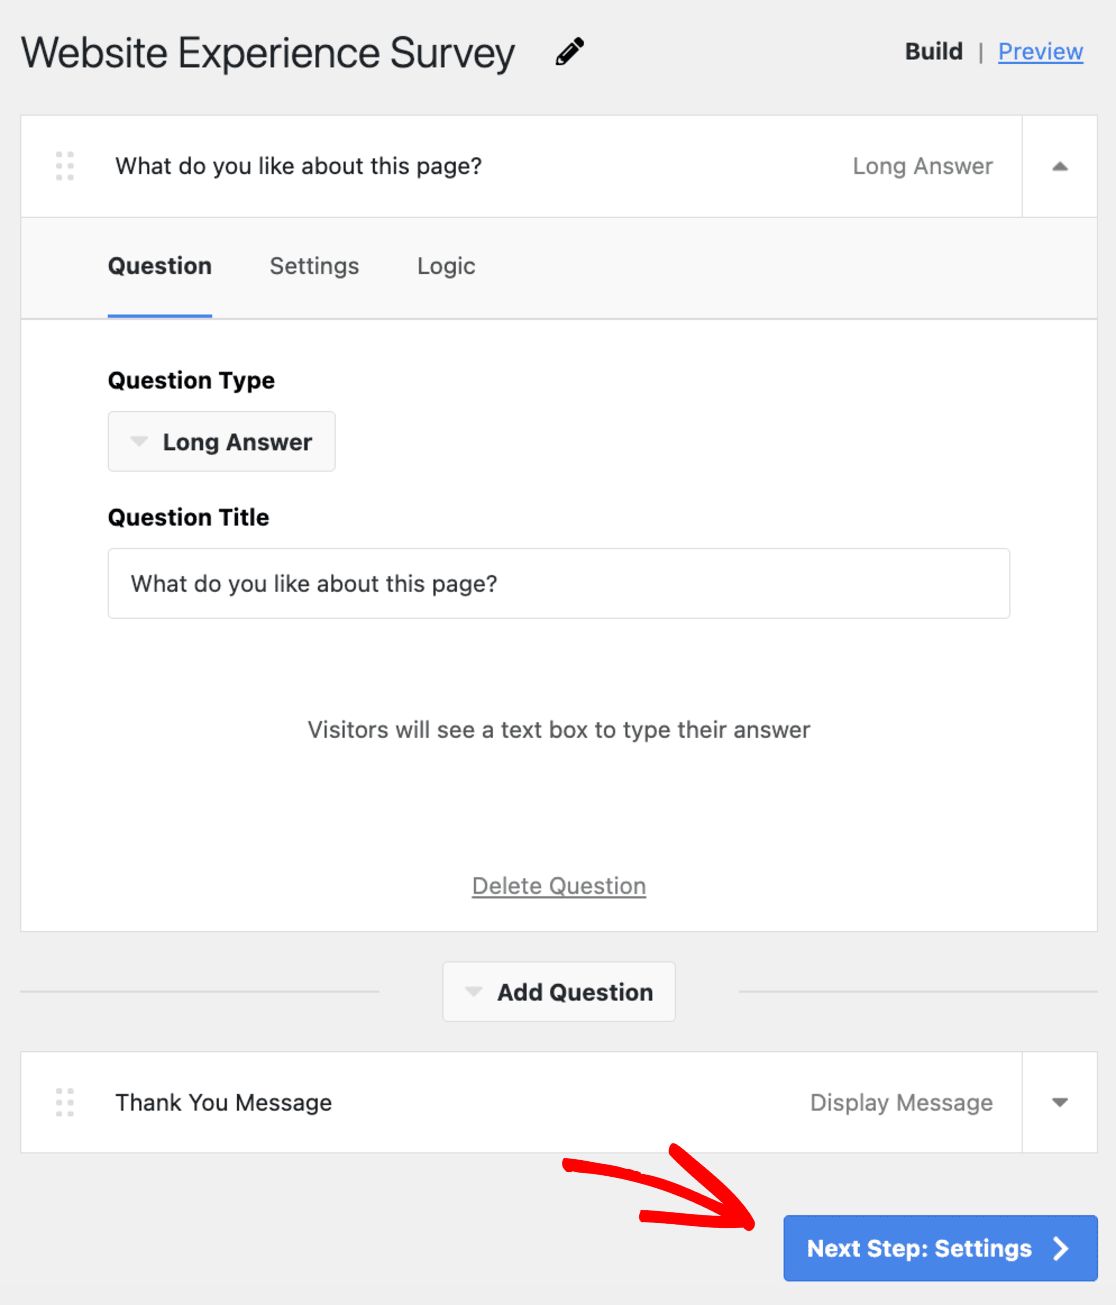Click the Question Title heading
This screenshot has width=1116, height=1305.
click(189, 517)
